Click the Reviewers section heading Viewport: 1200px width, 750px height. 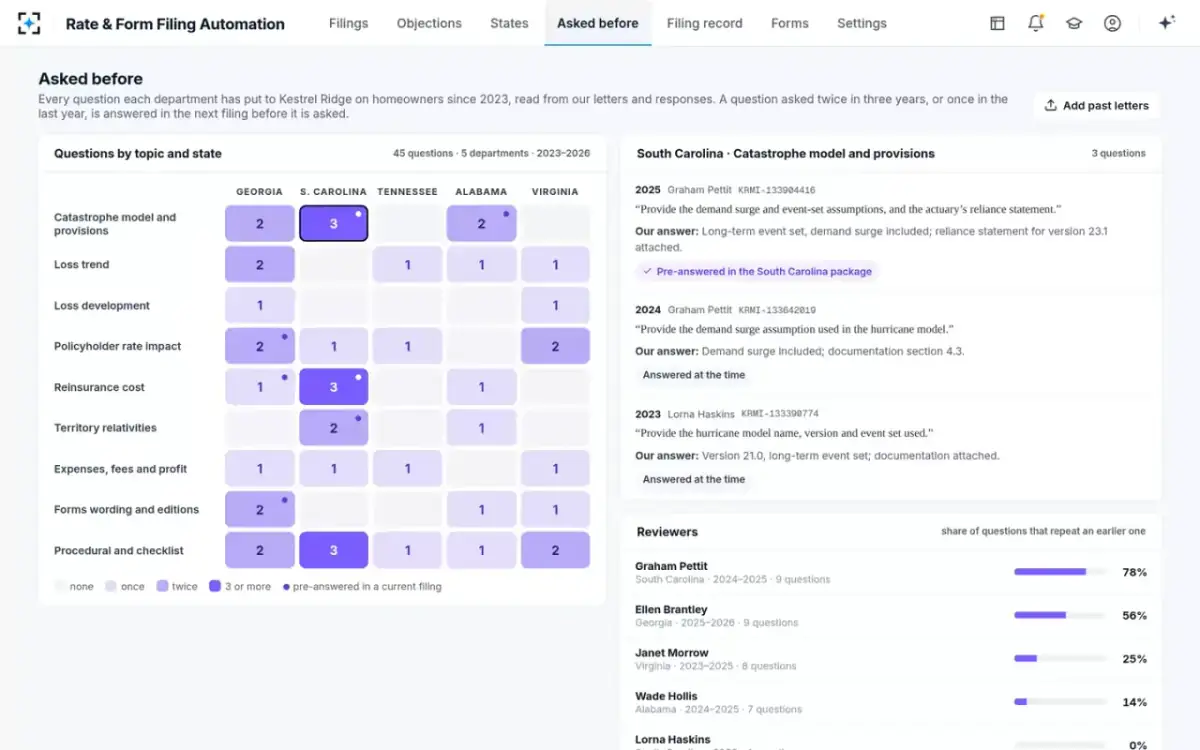(667, 532)
